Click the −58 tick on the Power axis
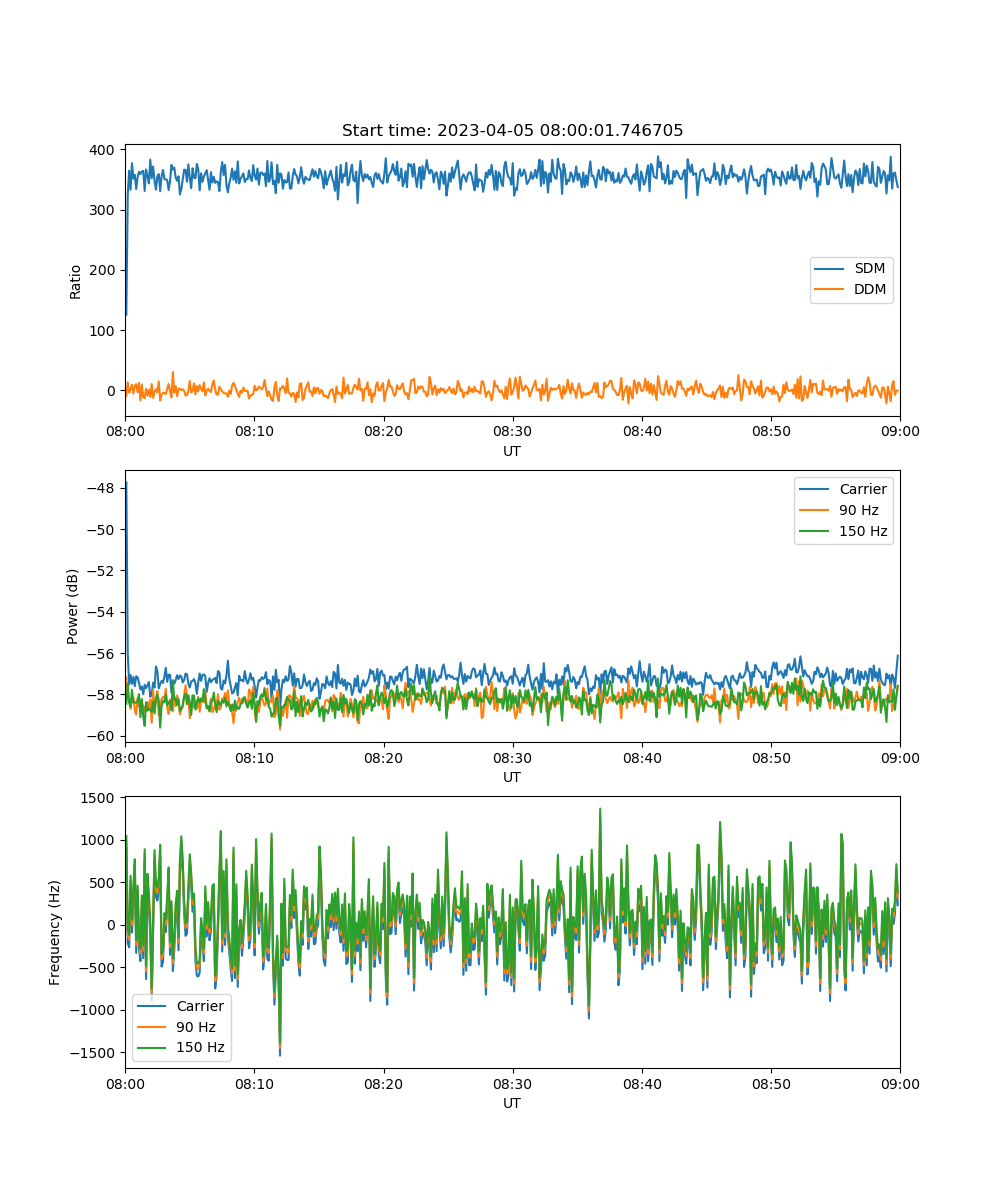Screen dimensions: 1000x1200 pyautogui.click(x=101, y=695)
